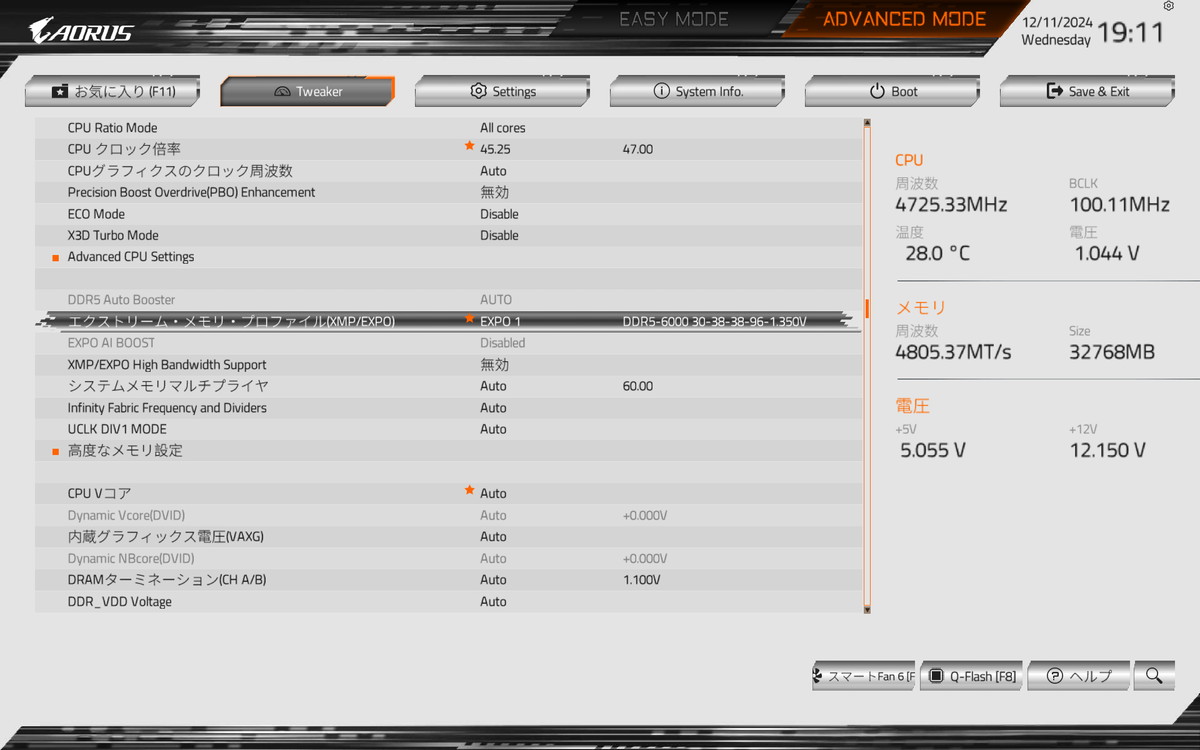Image resolution: width=1200 pixels, height=750 pixels.
Task: Change ECO Mode Disable setting
Action: coord(499,214)
